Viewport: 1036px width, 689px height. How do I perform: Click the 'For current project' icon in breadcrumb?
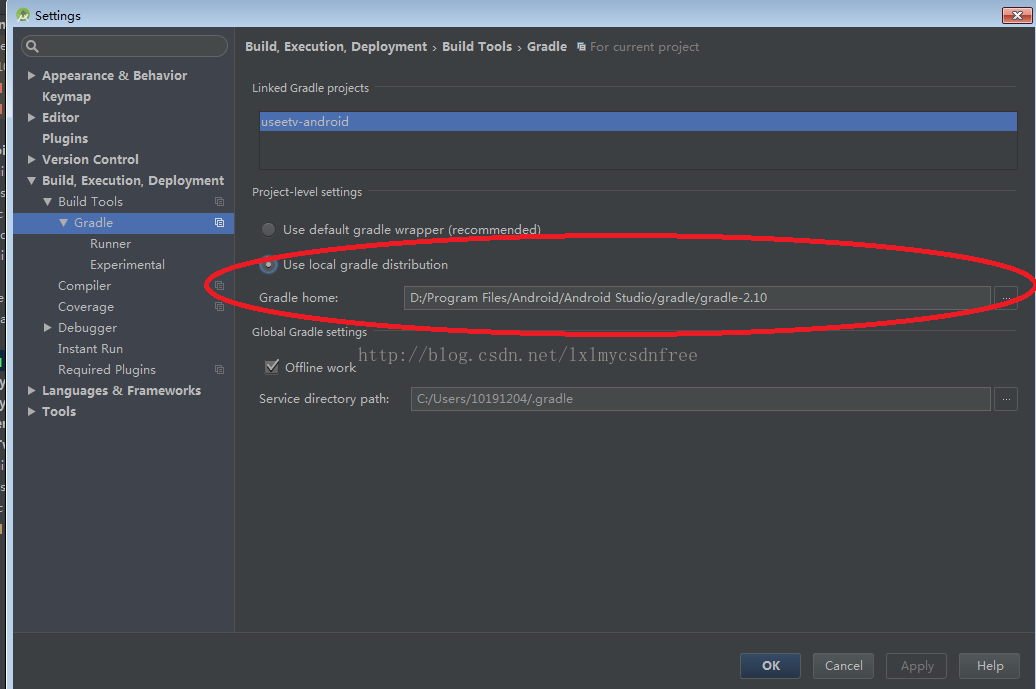[581, 47]
